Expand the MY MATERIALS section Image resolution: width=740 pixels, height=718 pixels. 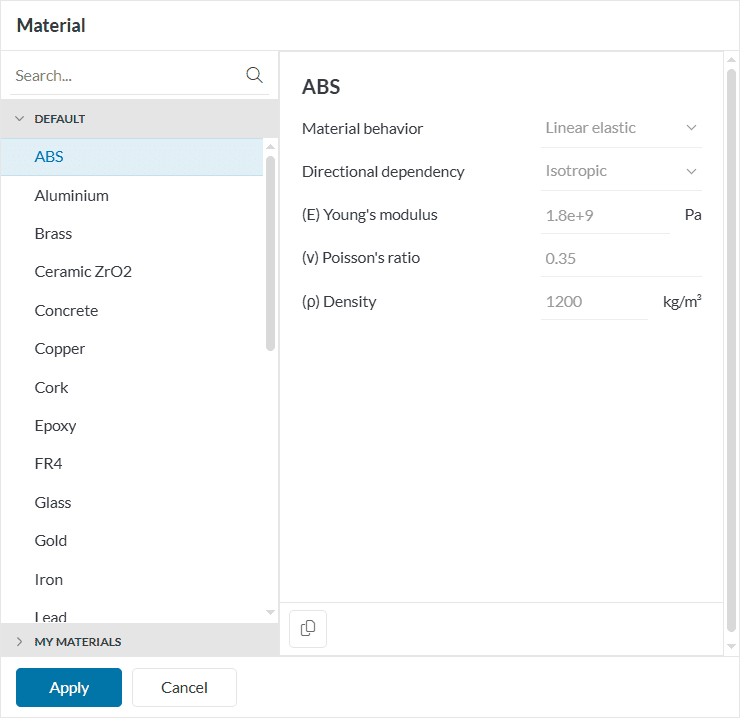tap(19, 641)
